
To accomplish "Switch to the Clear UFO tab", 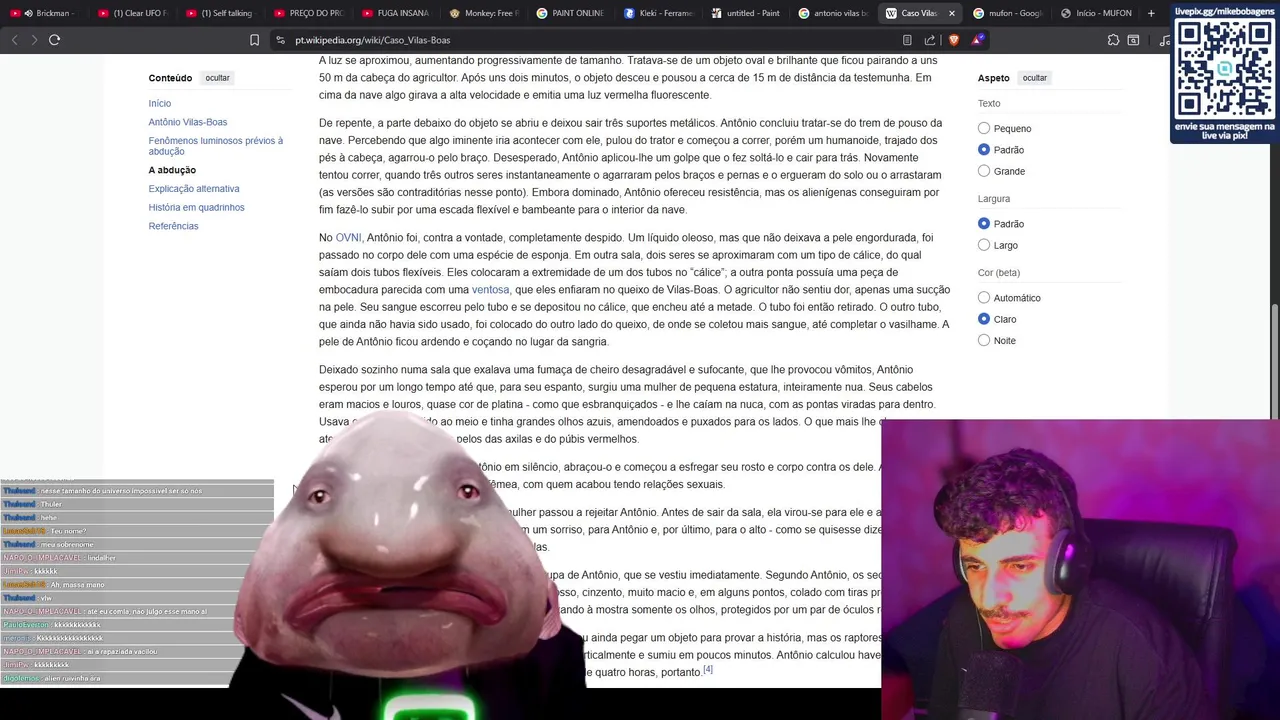I will [132, 13].
